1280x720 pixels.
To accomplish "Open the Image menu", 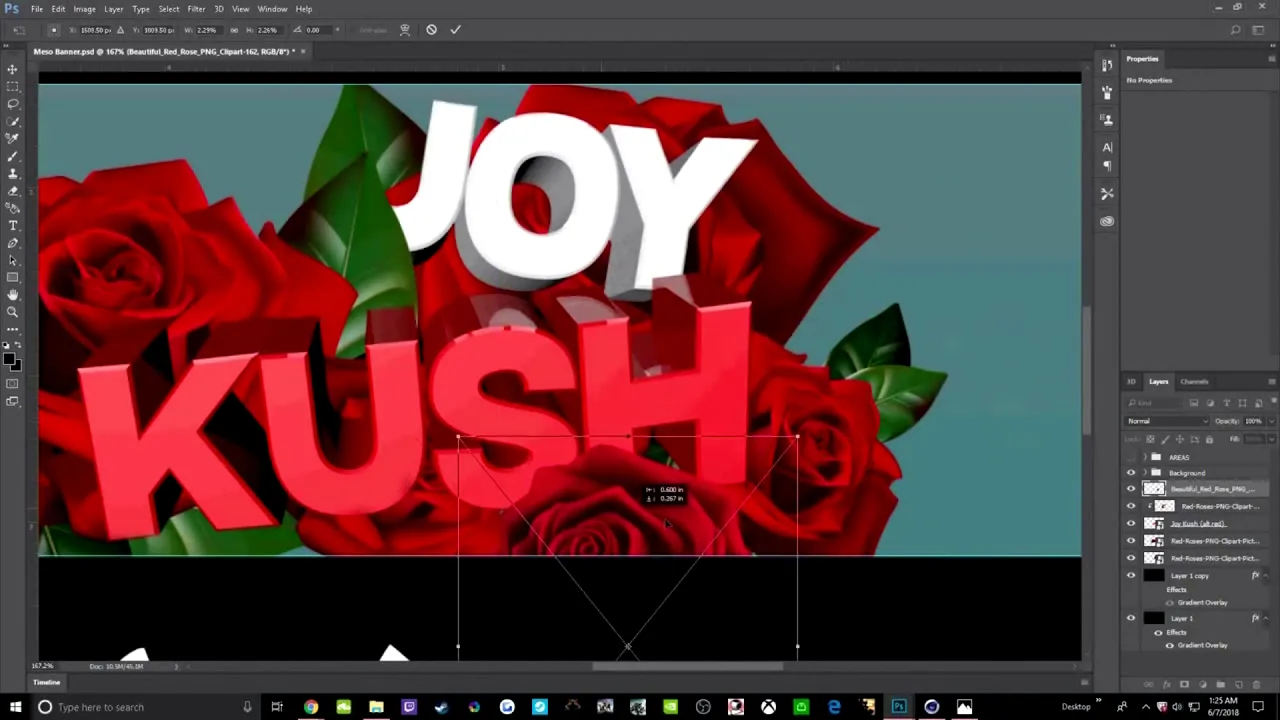I will tap(84, 9).
